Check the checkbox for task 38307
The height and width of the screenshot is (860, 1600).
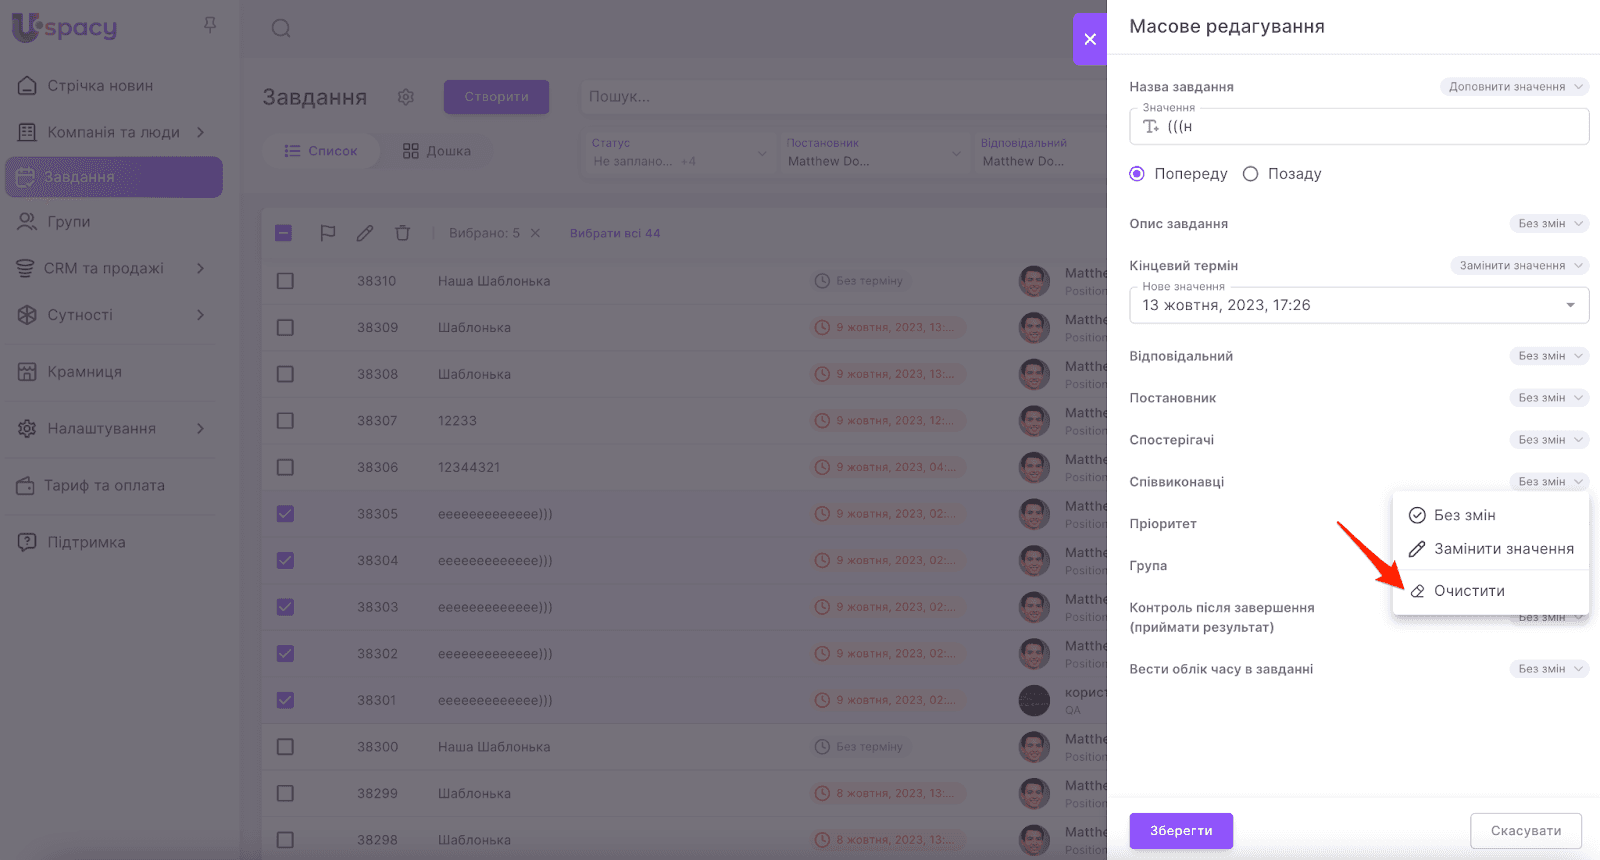285,421
